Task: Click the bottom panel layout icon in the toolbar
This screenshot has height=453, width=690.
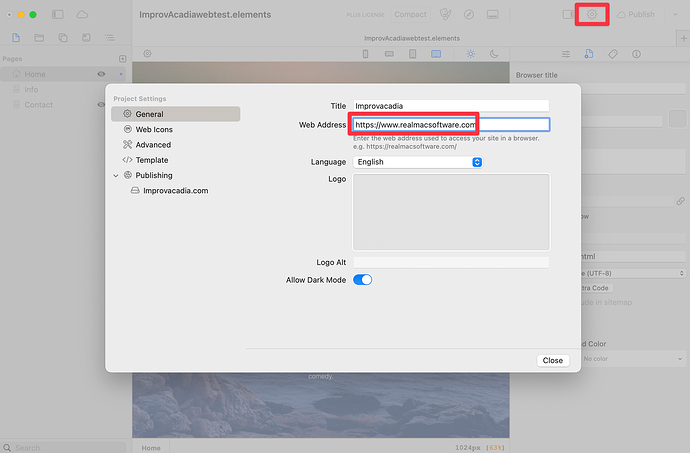Action: tap(492, 15)
